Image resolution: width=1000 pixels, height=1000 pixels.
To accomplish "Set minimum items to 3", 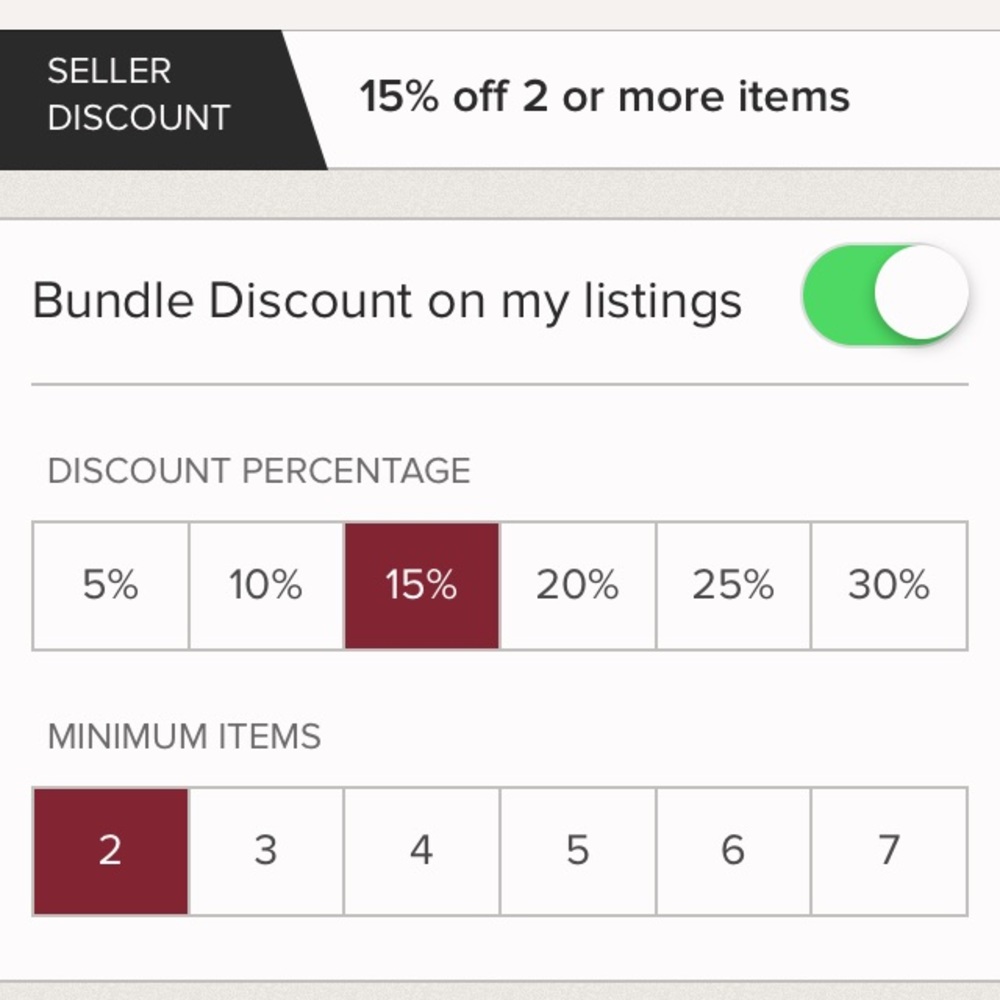I will (x=265, y=849).
